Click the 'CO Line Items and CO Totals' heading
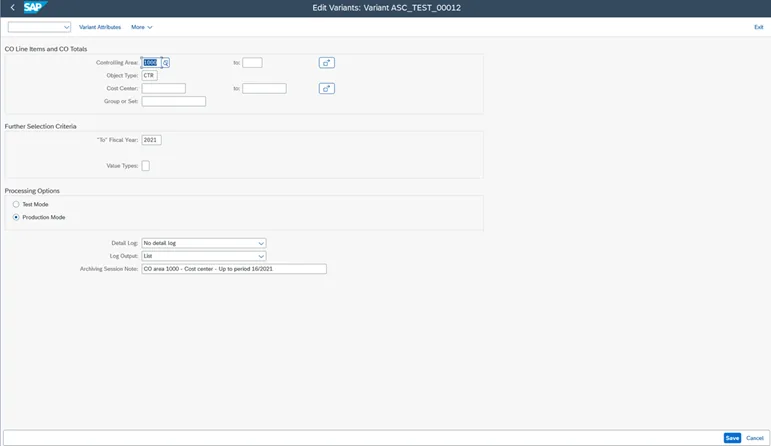This screenshot has height=446, width=771. pos(46,49)
